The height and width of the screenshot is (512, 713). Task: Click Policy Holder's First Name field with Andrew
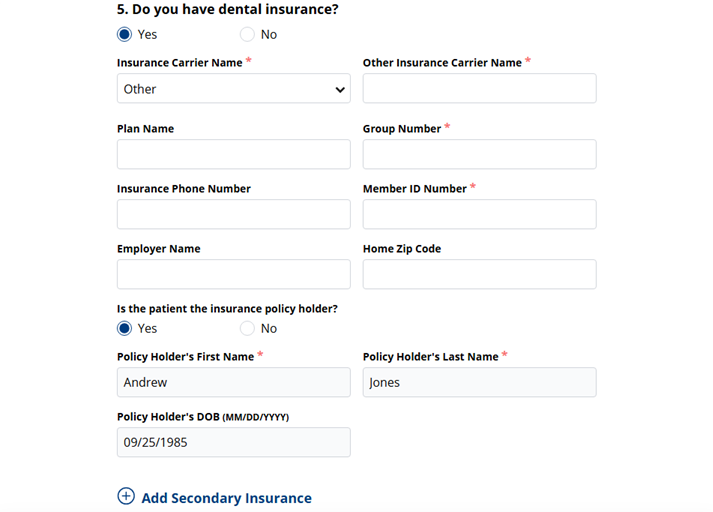pyautogui.click(x=233, y=383)
